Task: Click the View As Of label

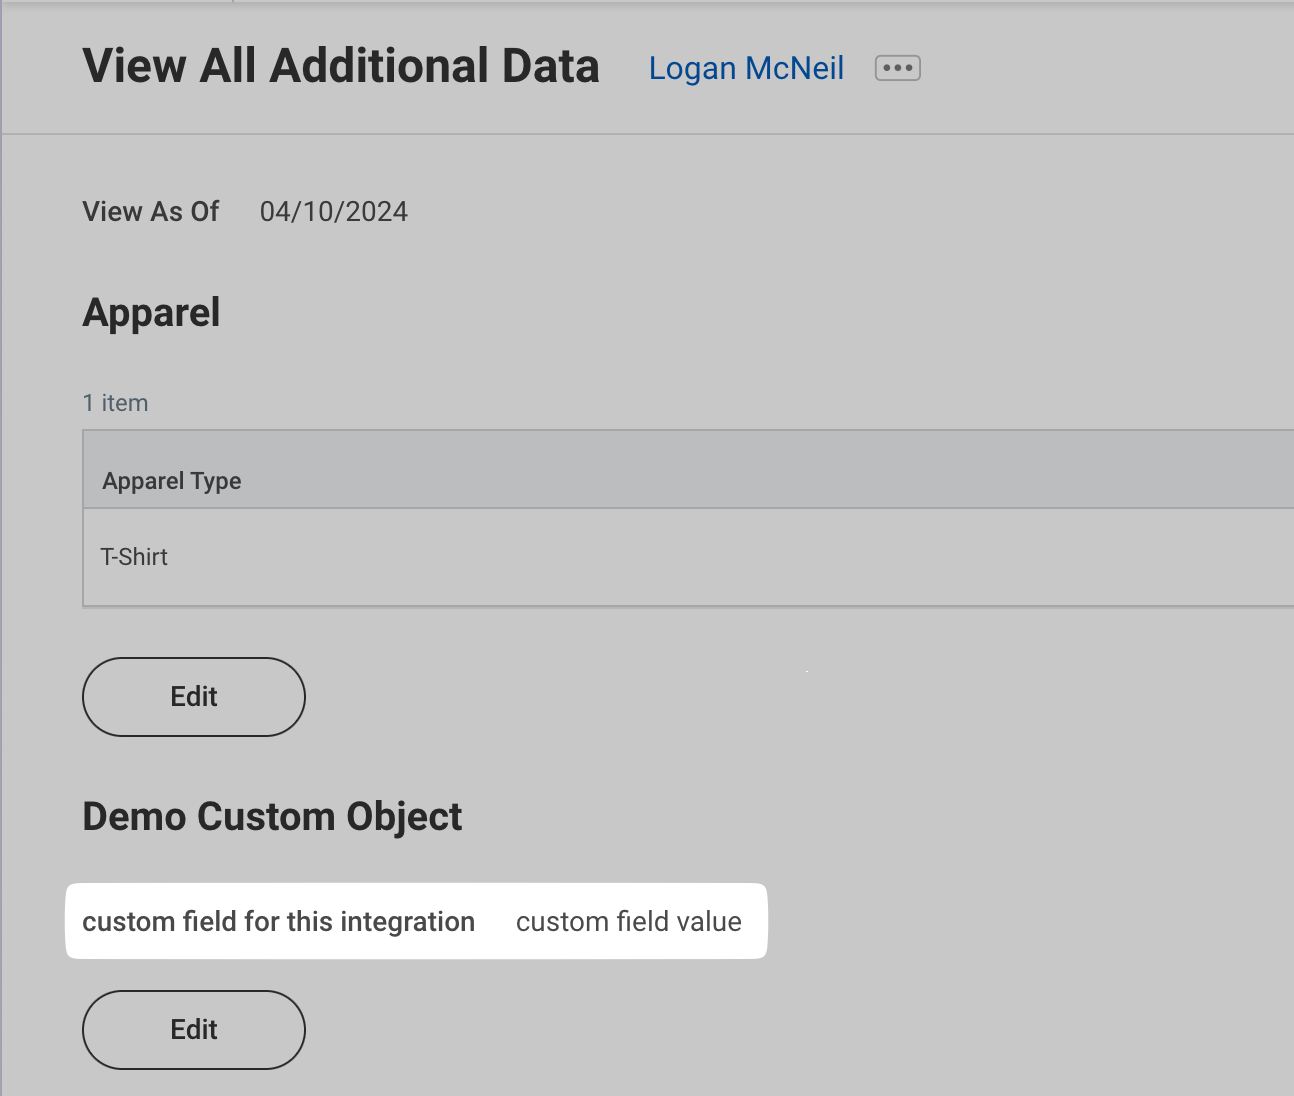Action: click(x=151, y=212)
